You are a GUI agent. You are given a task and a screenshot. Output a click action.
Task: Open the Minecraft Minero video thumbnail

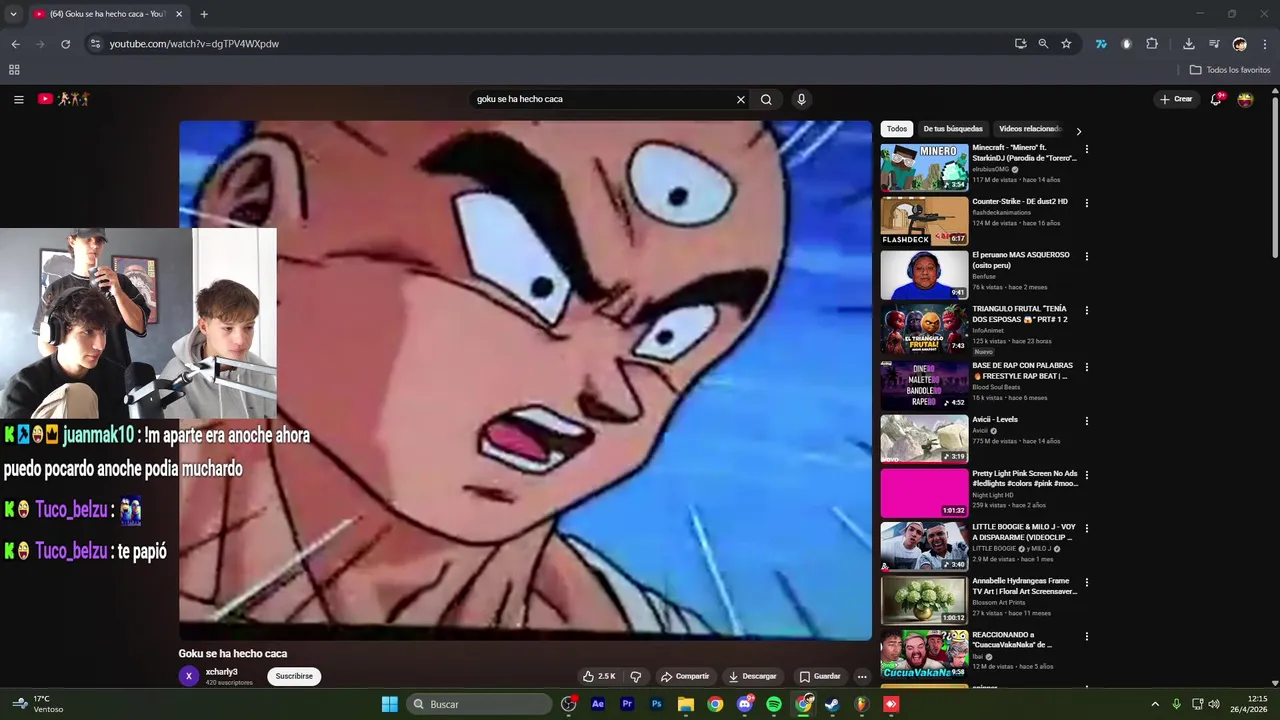(x=924, y=167)
